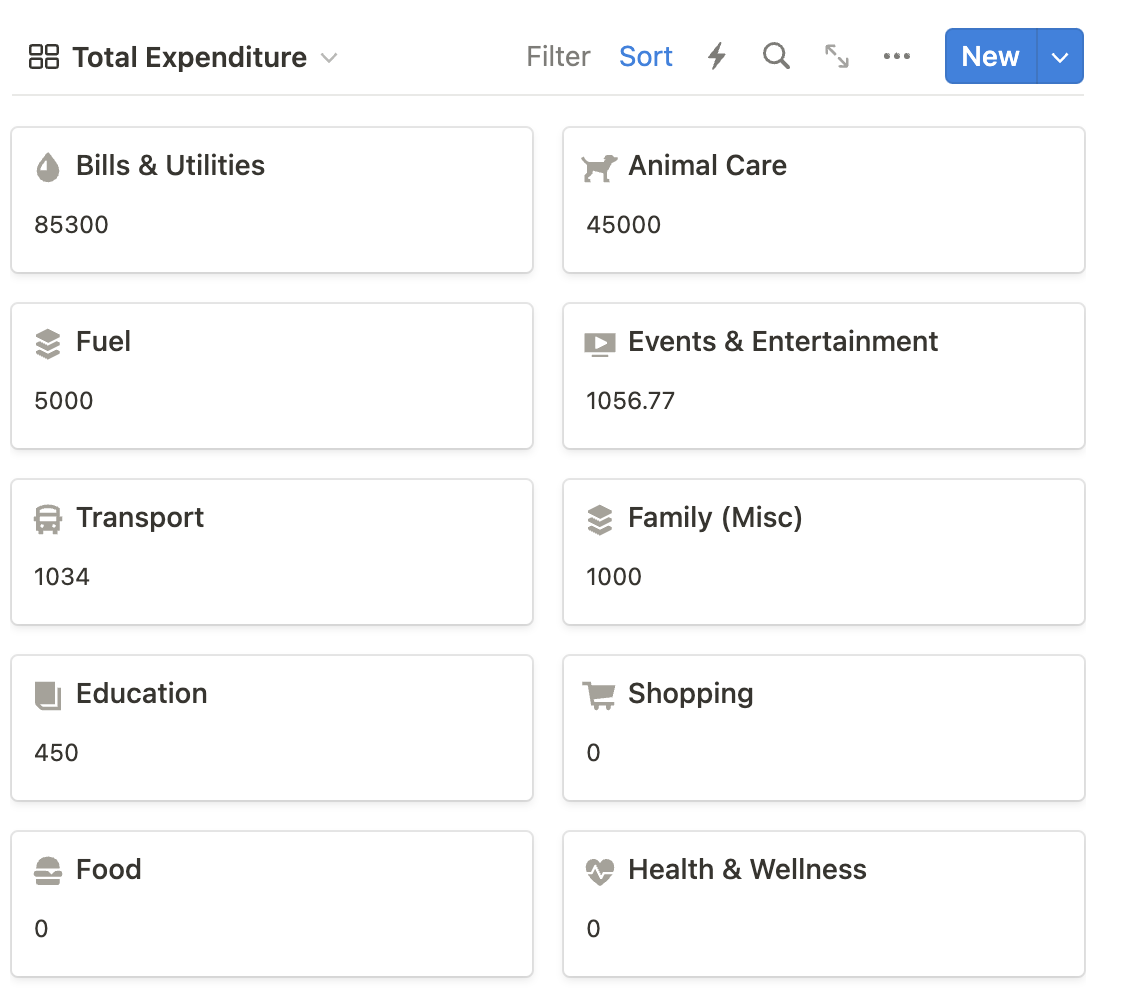Click the Sort option
1122x1004 pixels.
pos(646,57)
